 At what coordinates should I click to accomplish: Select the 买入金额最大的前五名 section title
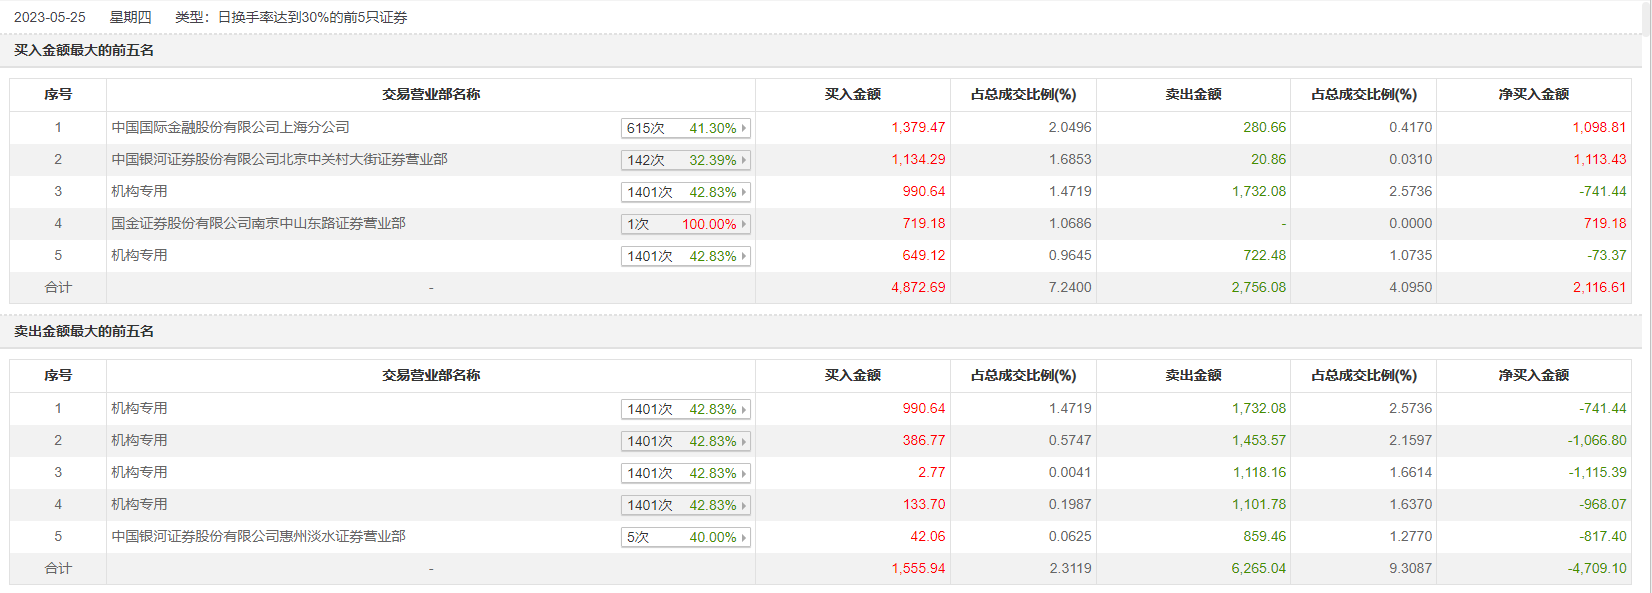tap(84, 50)
